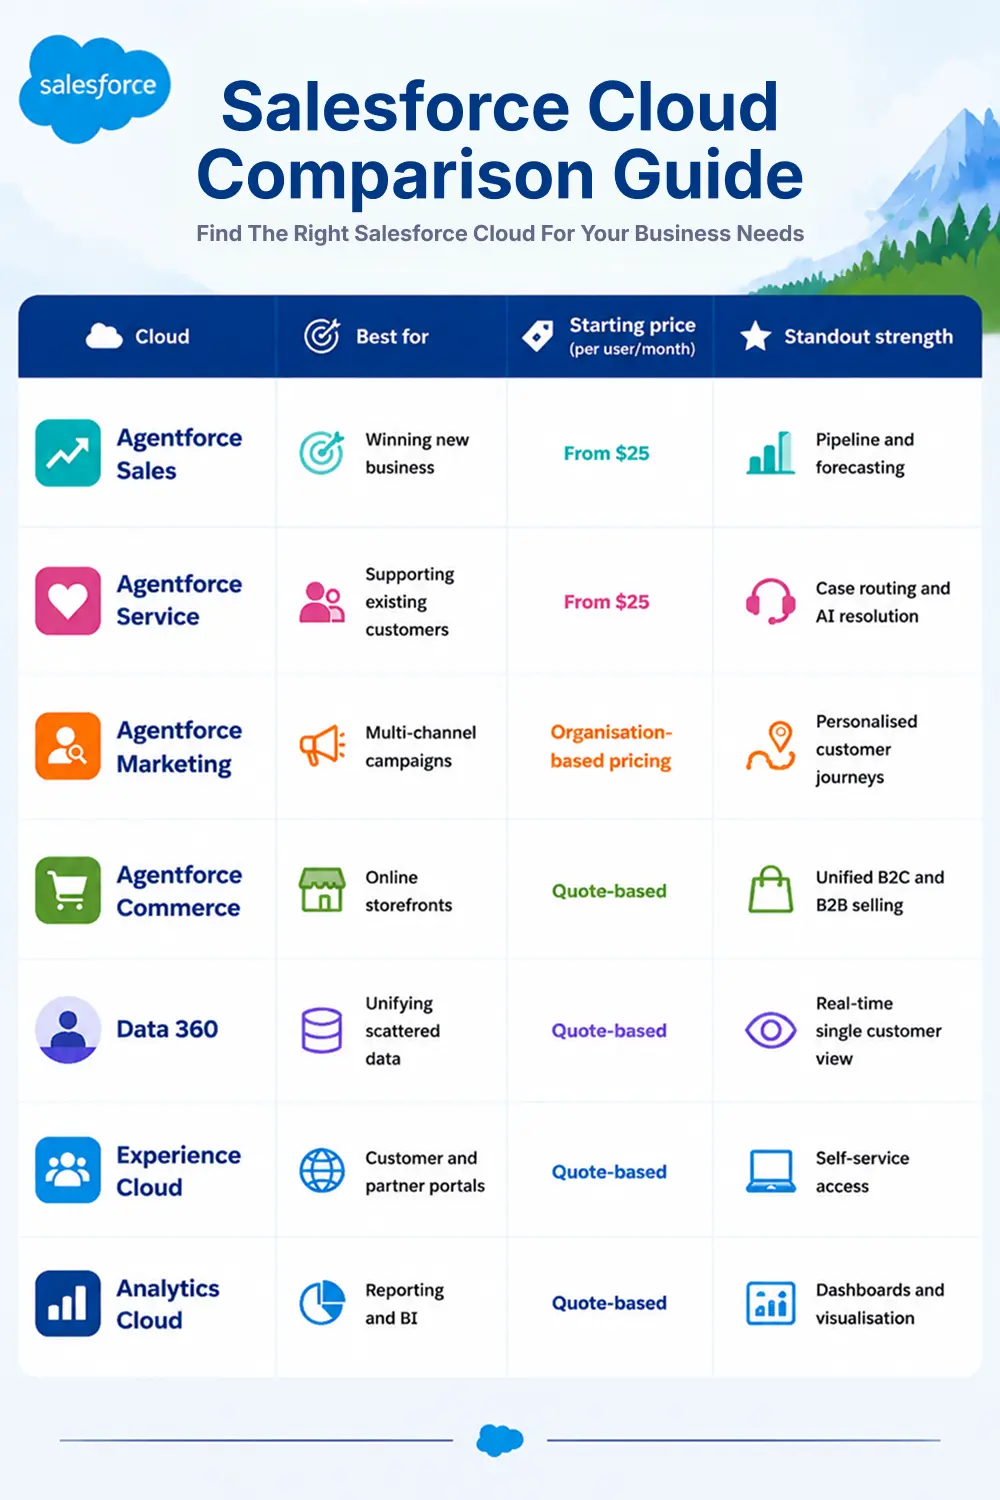Click the Agentforce Marketing orange icon
Viewport: 1000px width, 1500px height.
click(68, 746)
